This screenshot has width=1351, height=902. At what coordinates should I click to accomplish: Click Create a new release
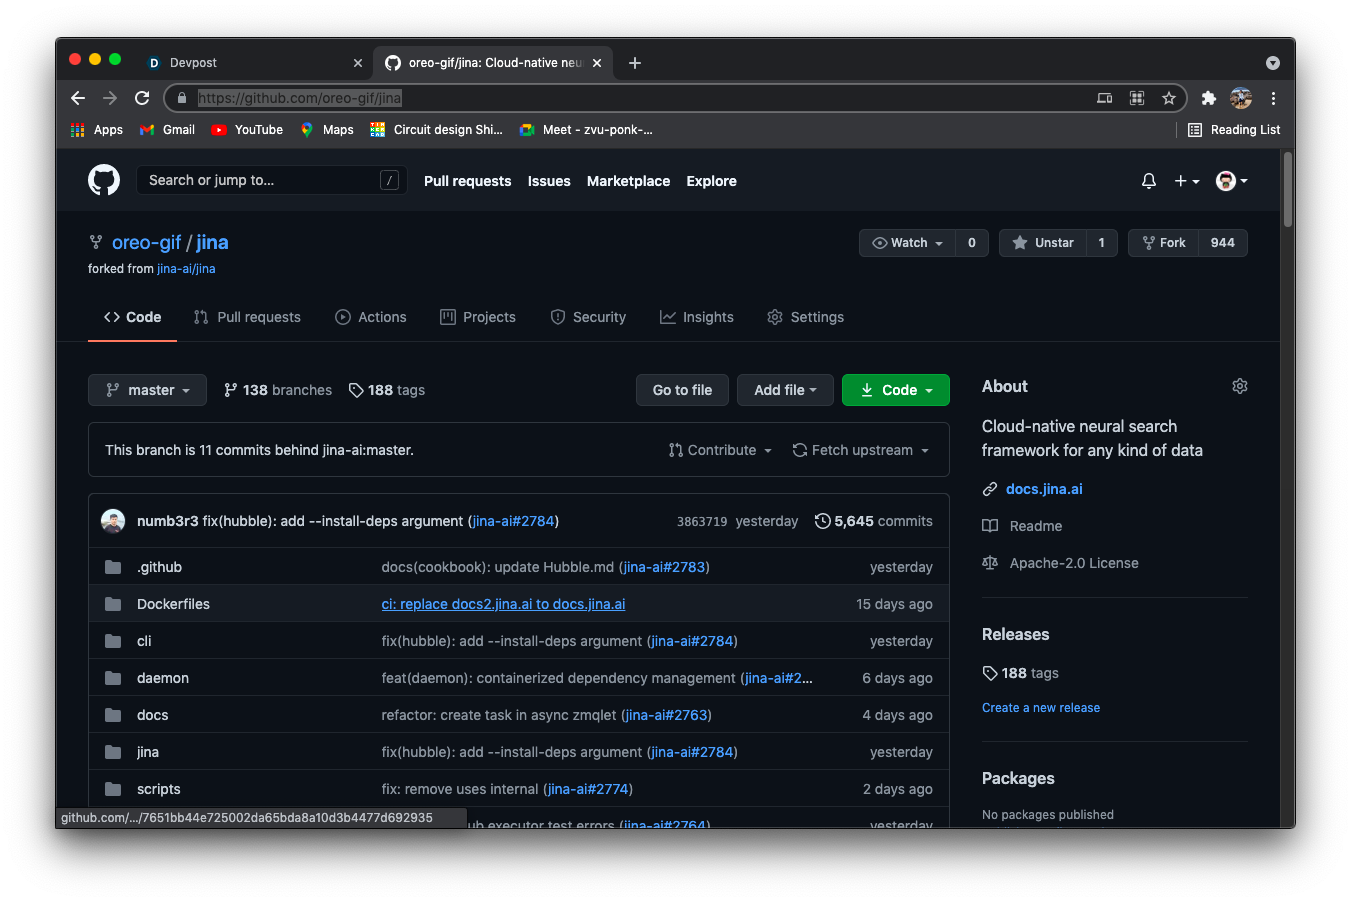pyautogui.click(x=1041, y=708)
